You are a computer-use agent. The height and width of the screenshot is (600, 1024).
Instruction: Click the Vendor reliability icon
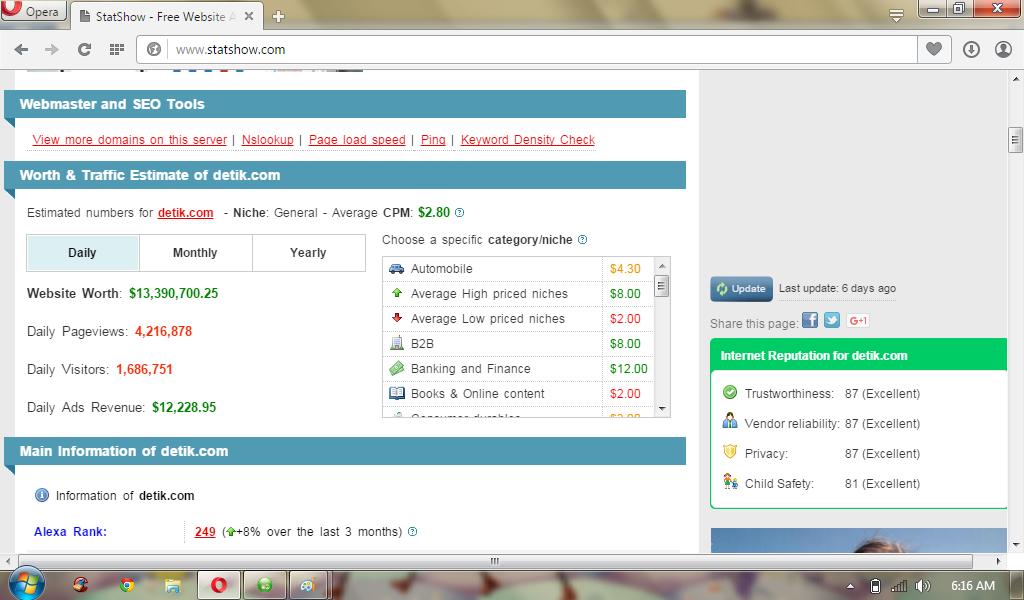[x=730, y=421]
